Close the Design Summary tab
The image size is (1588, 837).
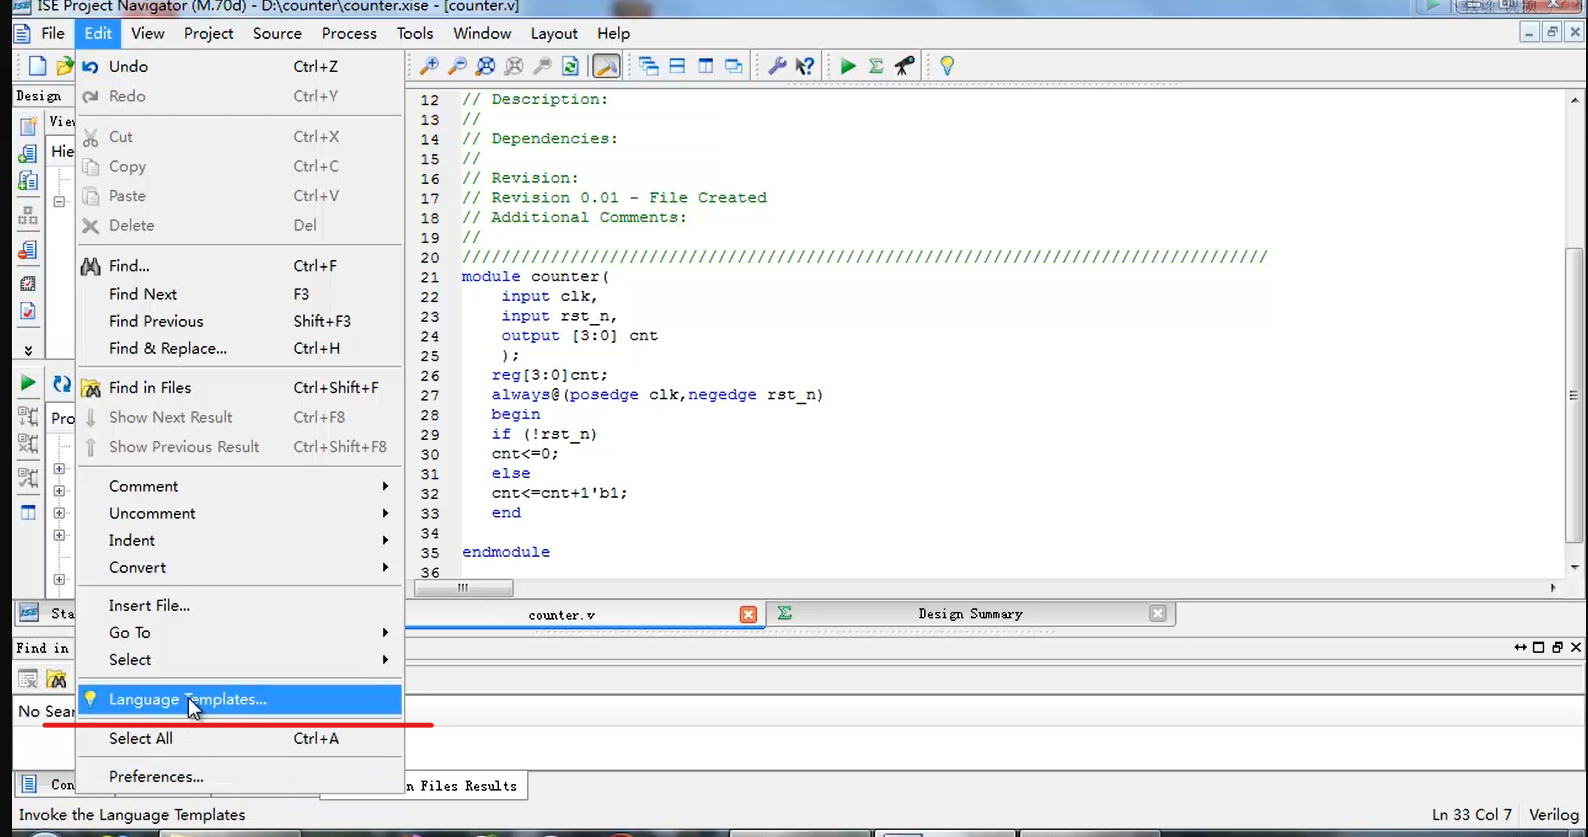[1158, 613]
